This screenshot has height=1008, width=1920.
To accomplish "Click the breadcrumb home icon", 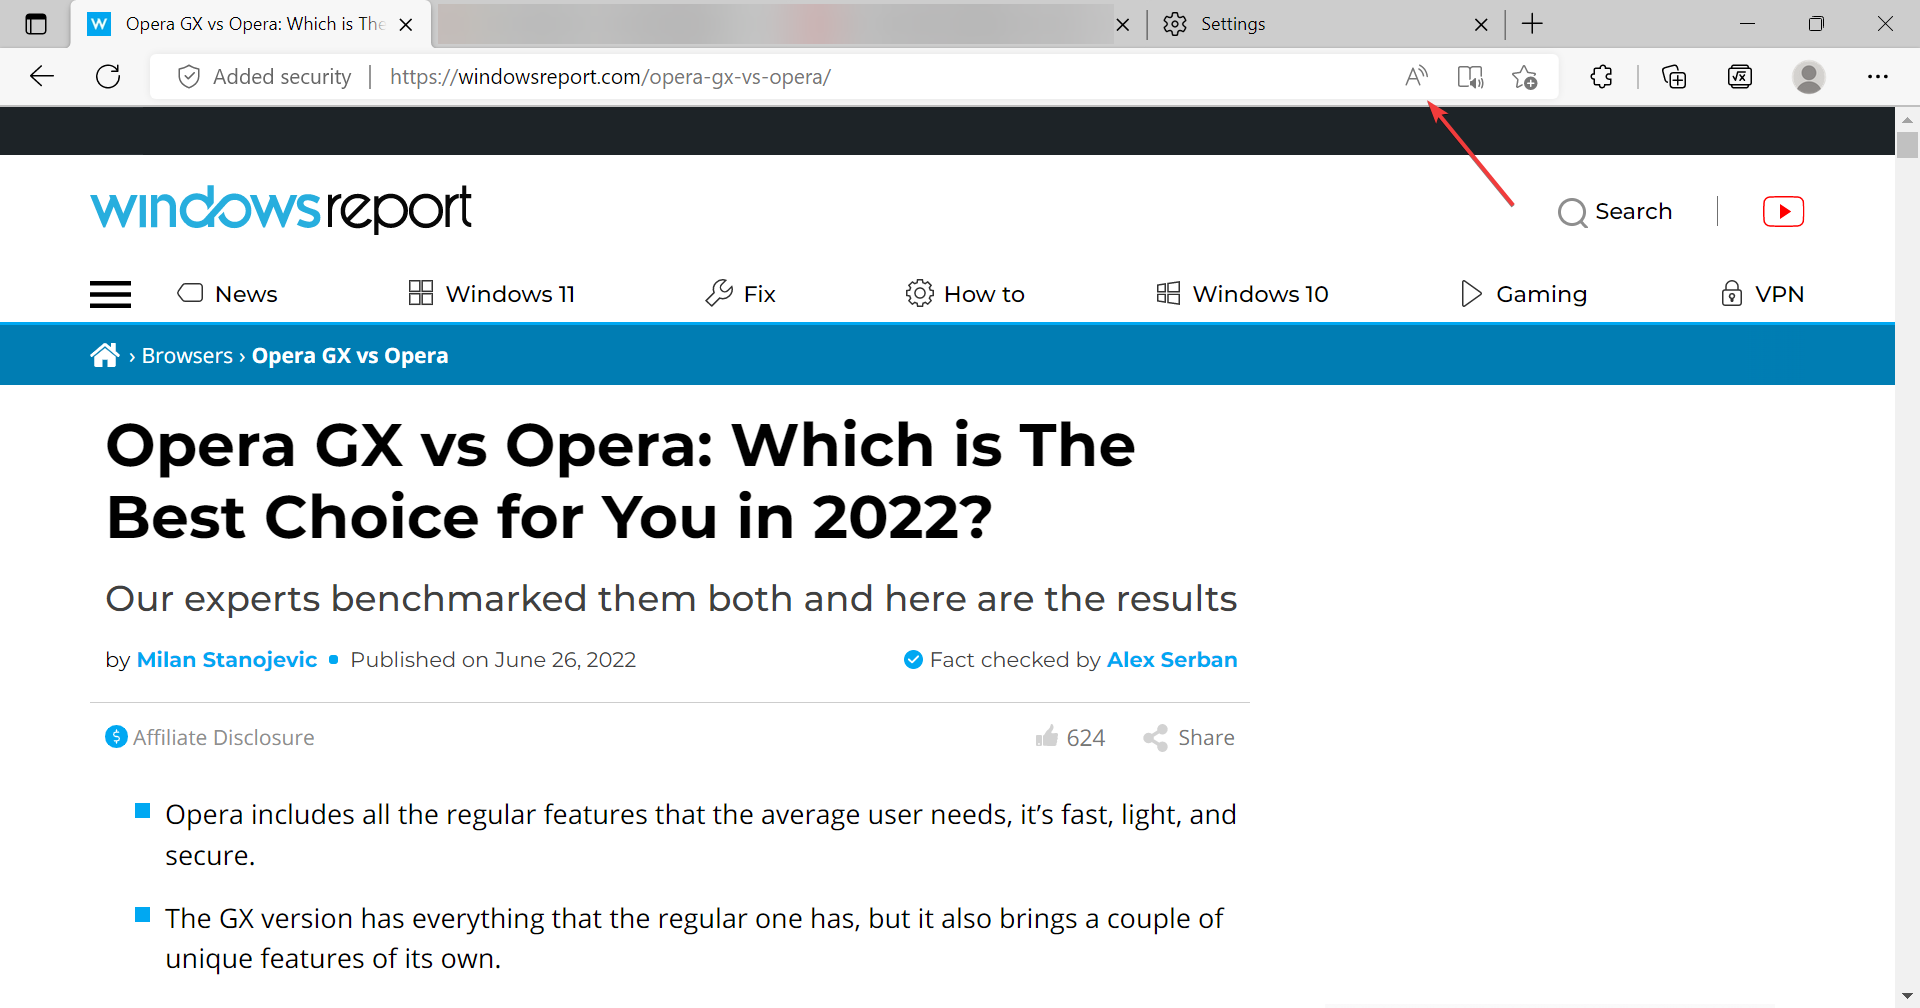I will point(105,355).
